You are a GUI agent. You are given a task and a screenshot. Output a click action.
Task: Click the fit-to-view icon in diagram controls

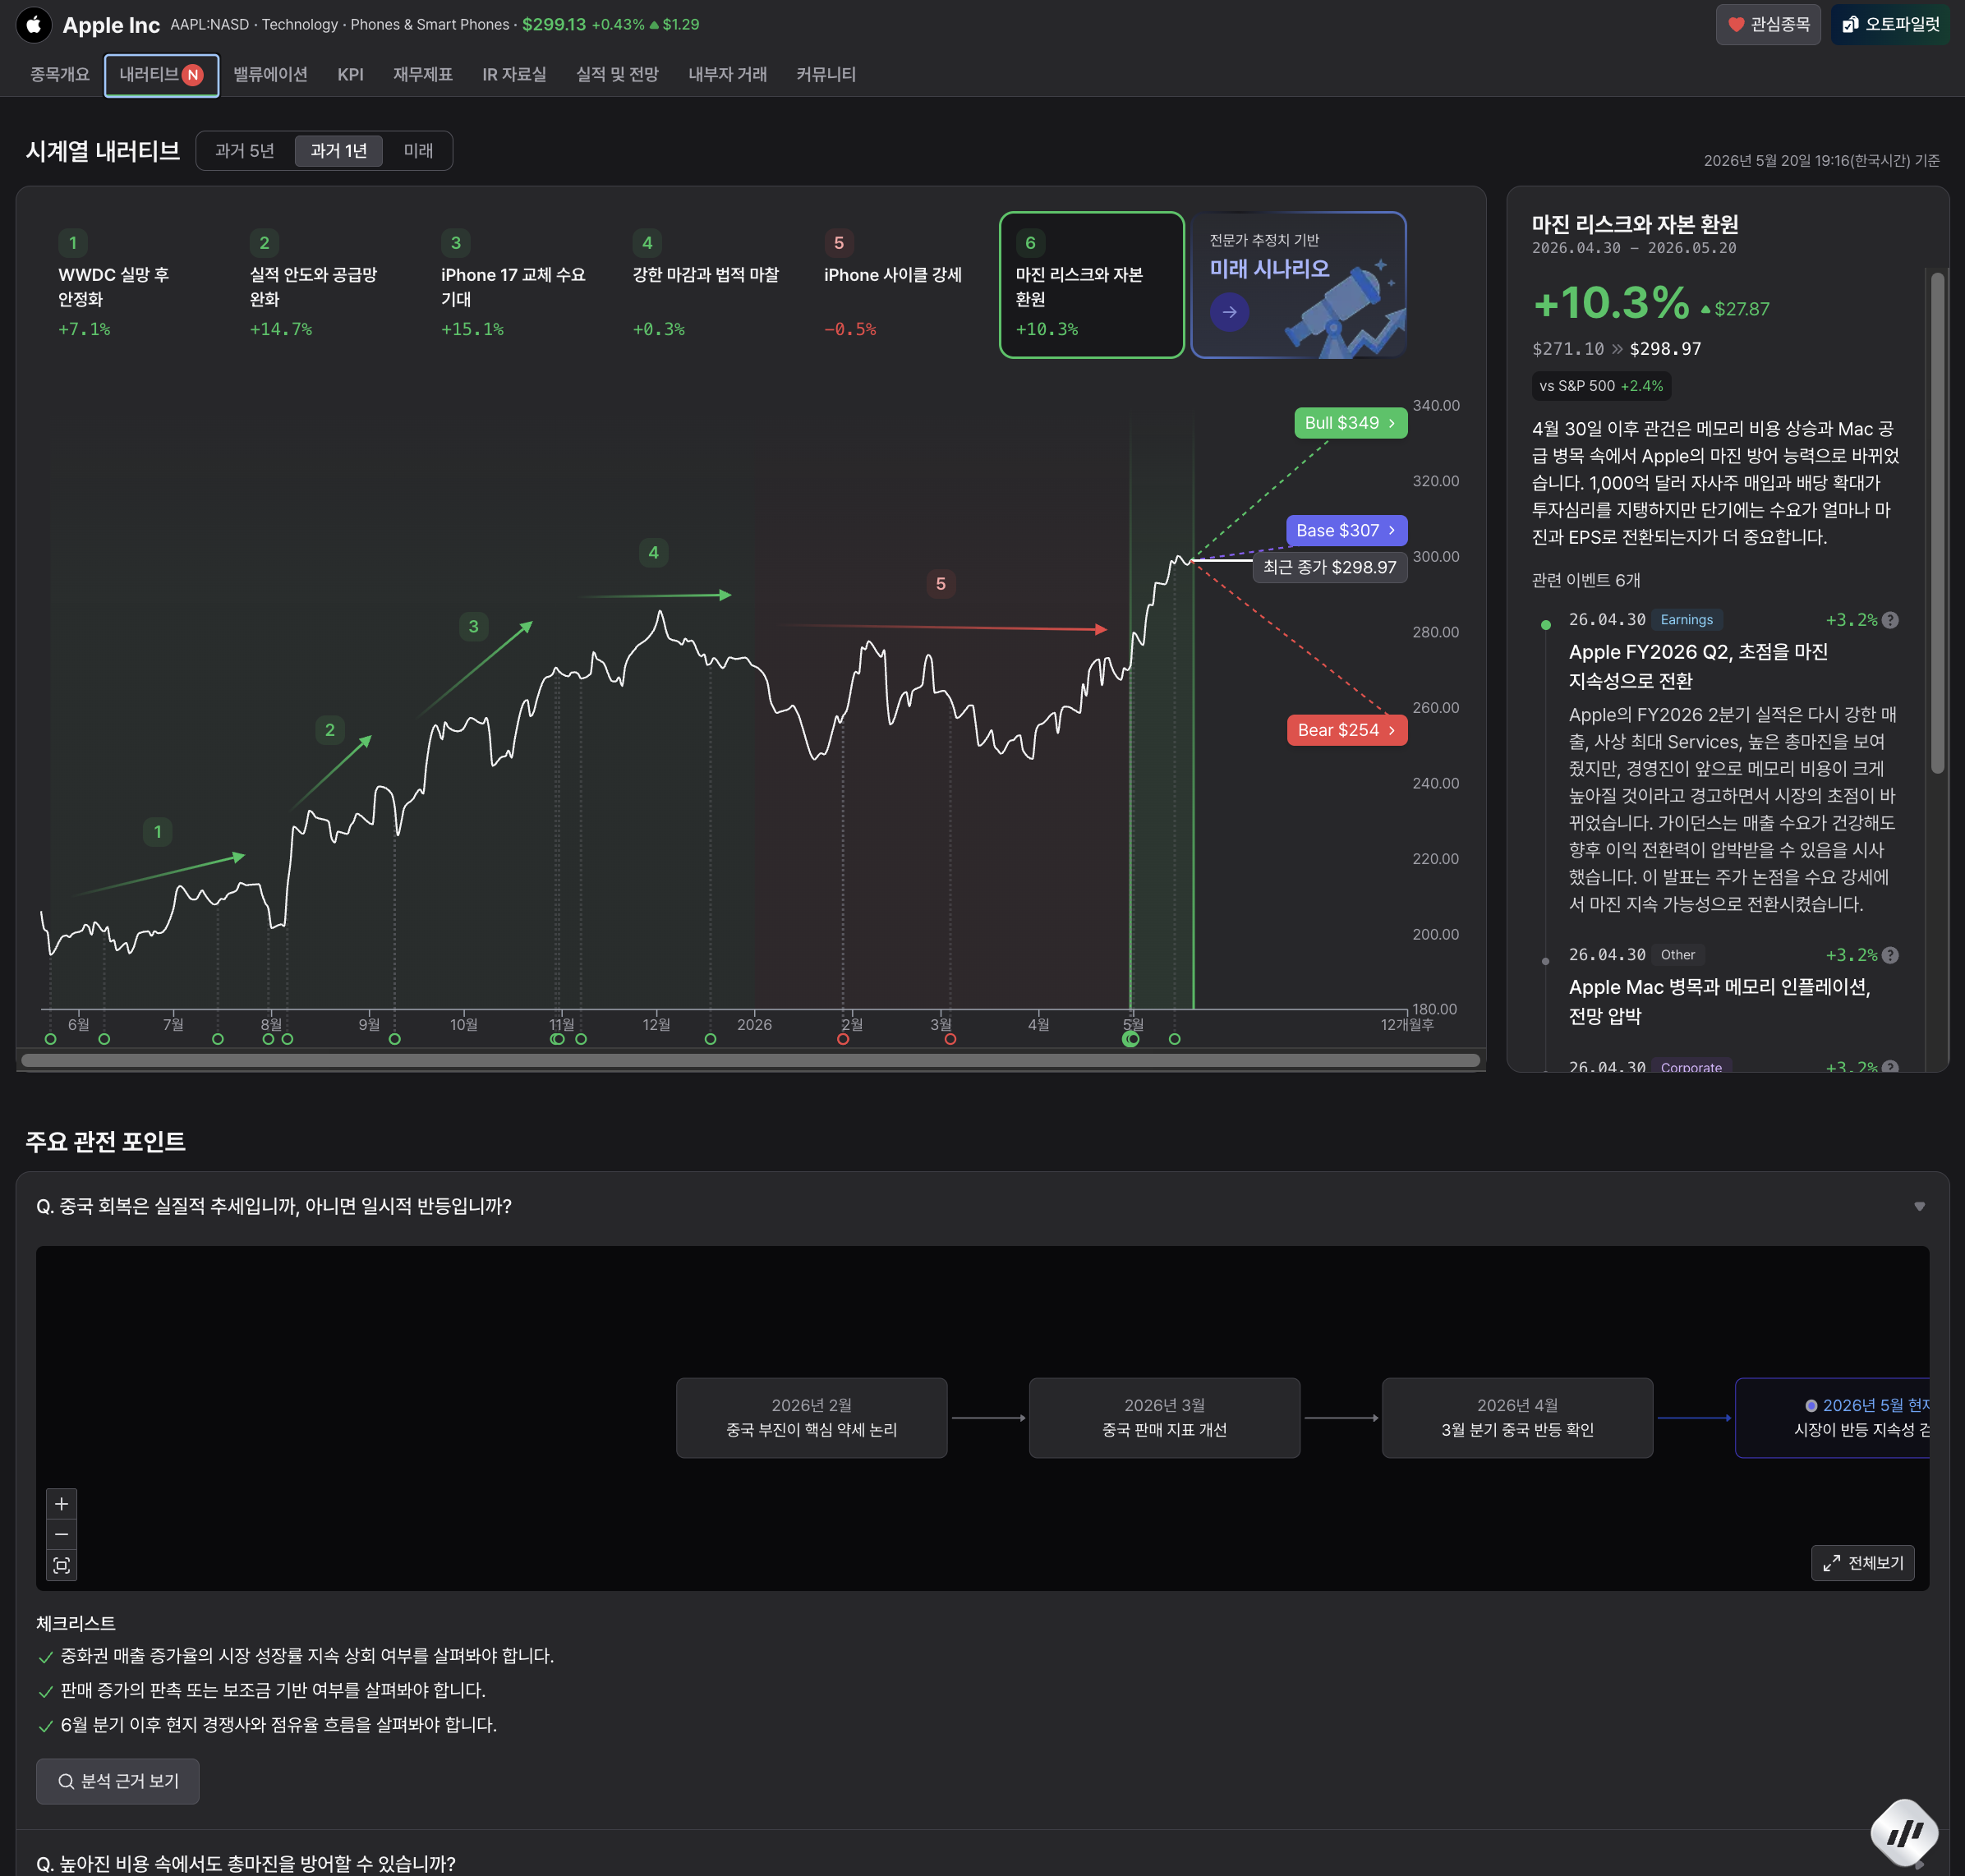click(x=62, y=1565)
